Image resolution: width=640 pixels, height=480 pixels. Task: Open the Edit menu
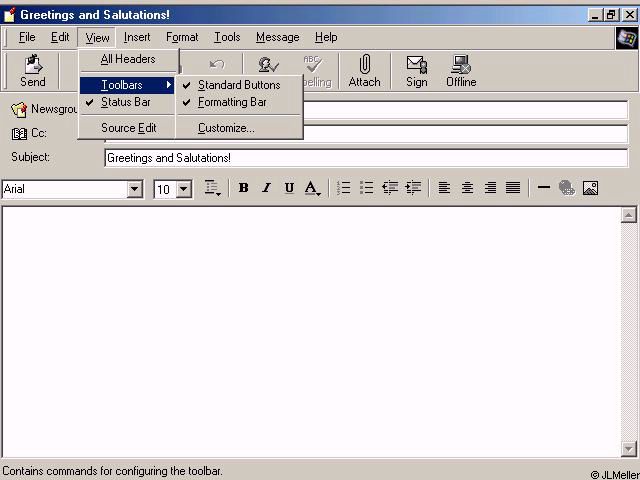click(x=60, y=38)
